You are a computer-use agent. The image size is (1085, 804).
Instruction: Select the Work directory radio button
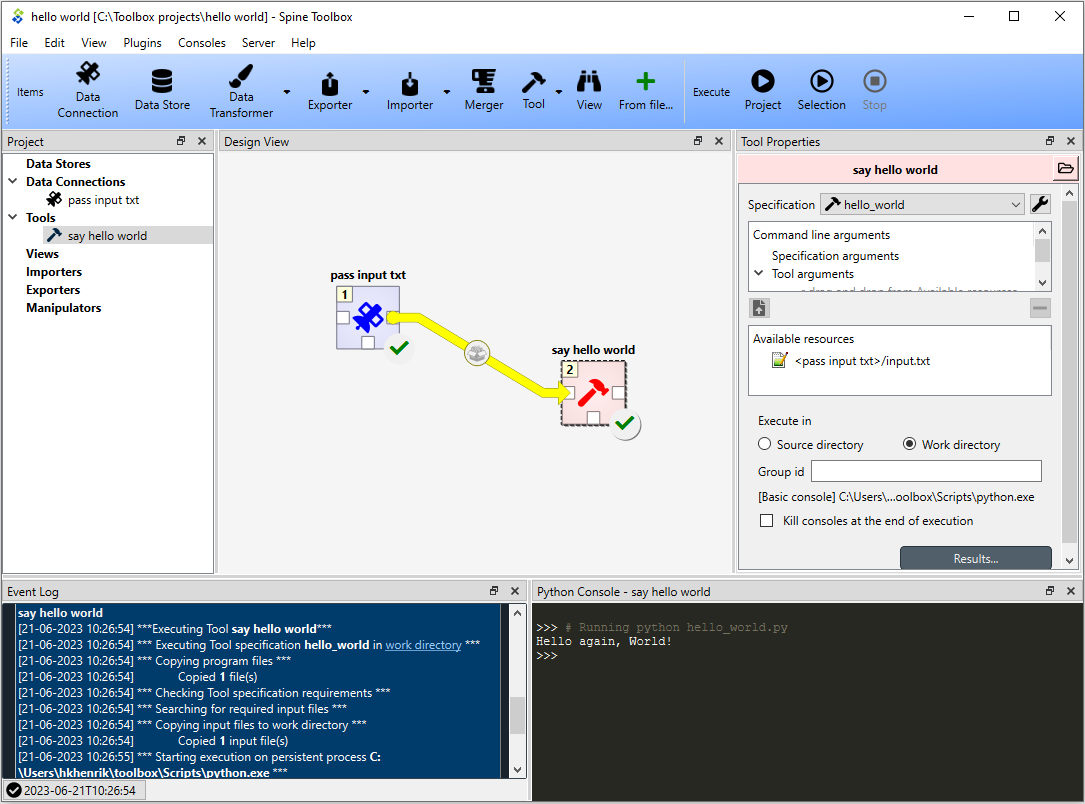tap(909, 444)
